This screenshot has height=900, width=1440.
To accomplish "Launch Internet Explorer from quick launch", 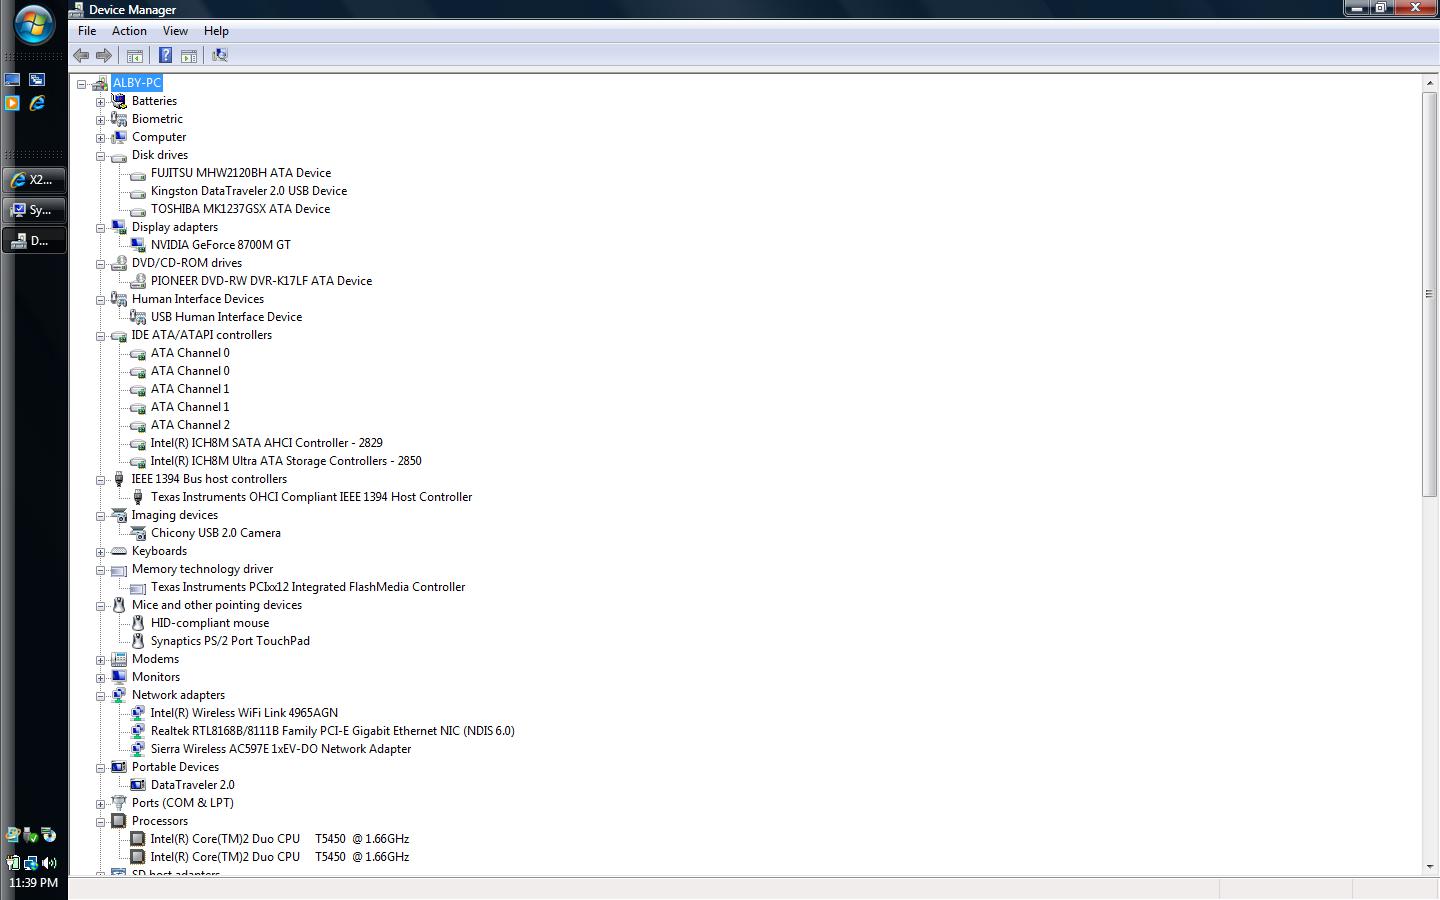I will pyautogui.click(x=37, y=103).
